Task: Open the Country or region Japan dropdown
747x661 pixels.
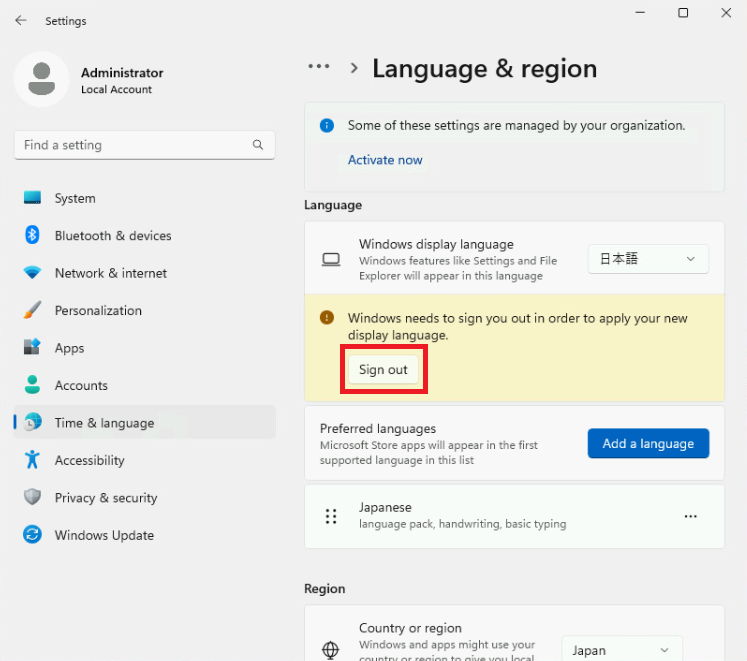Action: (622, 650)
